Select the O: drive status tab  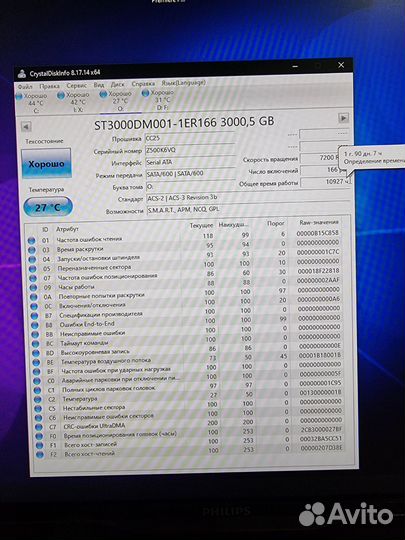point(116,101)
